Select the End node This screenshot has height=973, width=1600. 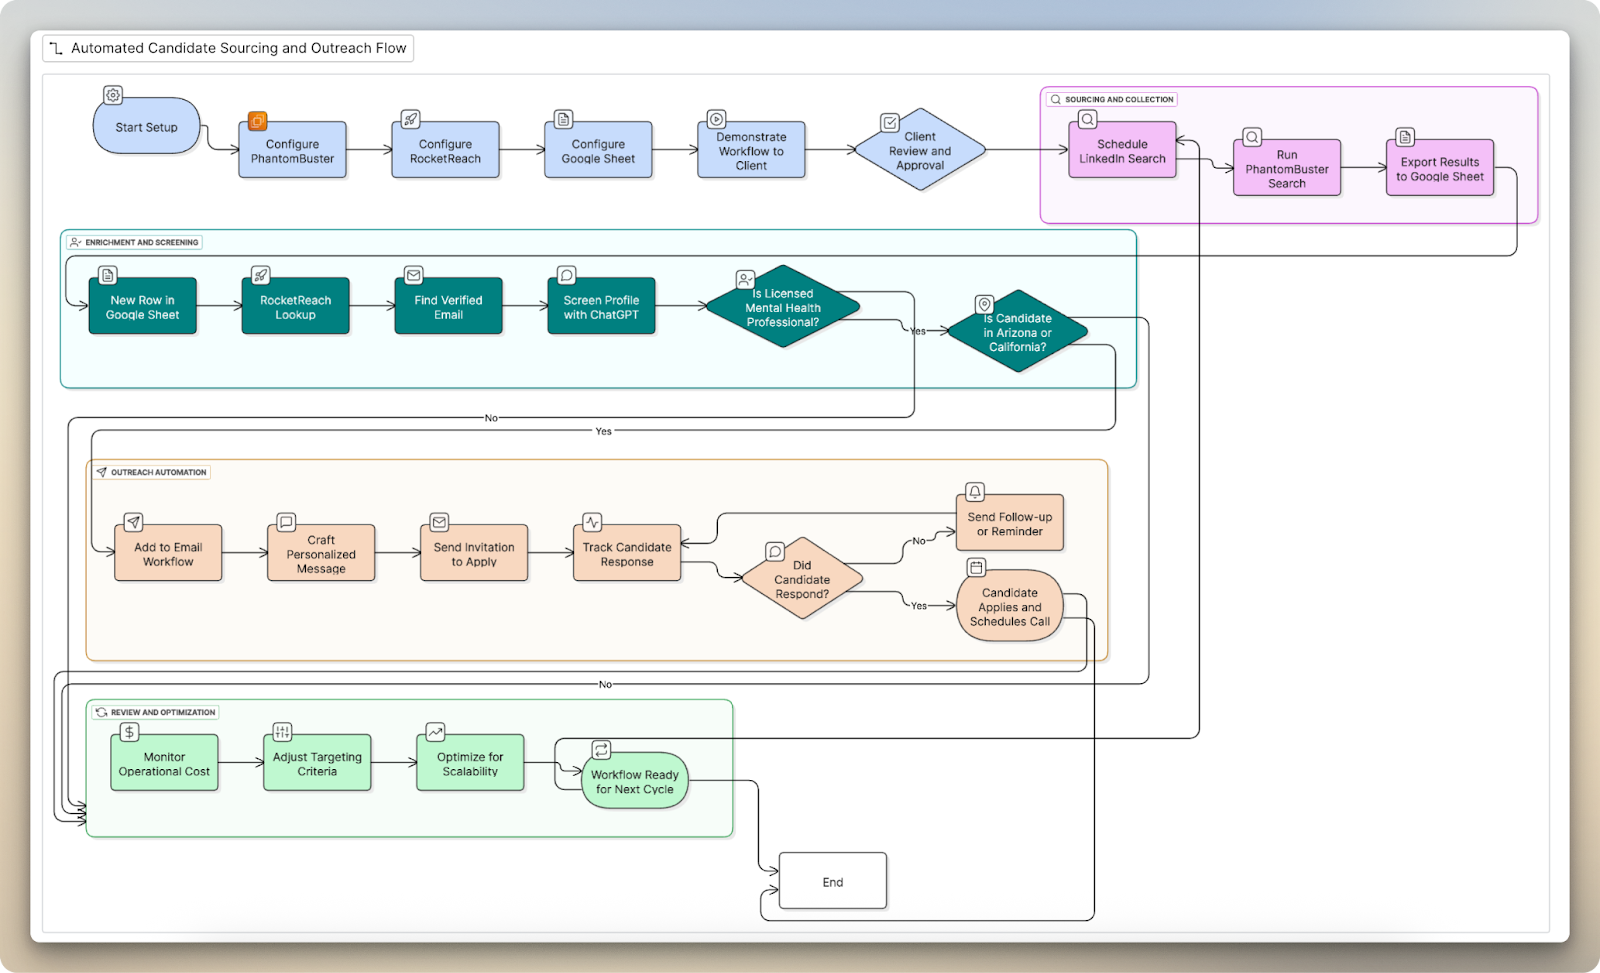point(832,881)
